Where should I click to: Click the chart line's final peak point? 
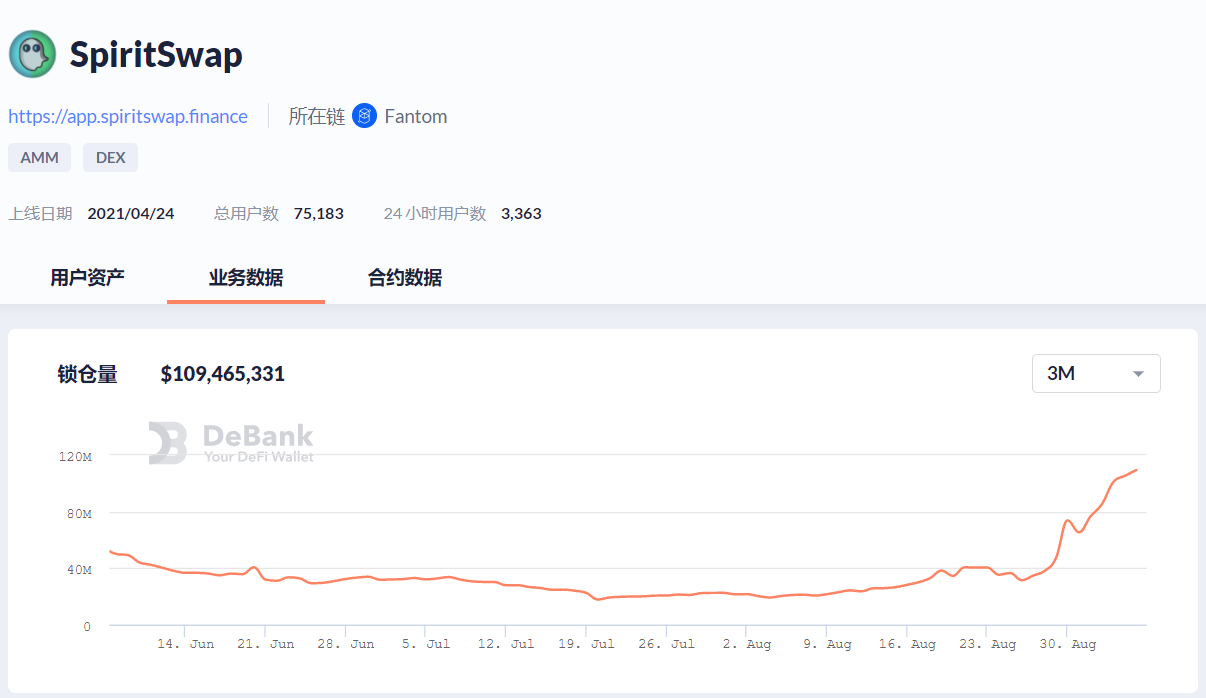click(x=1136, y=470)
